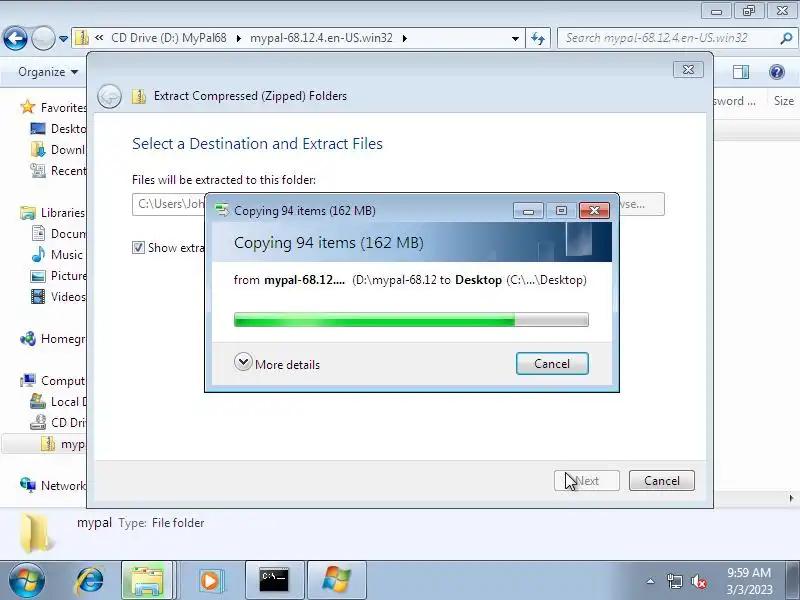Click CD Drive (D:) MyPal68 breadcrumb
This screenshot has height=600, width=800.
(x=169, y=38)
